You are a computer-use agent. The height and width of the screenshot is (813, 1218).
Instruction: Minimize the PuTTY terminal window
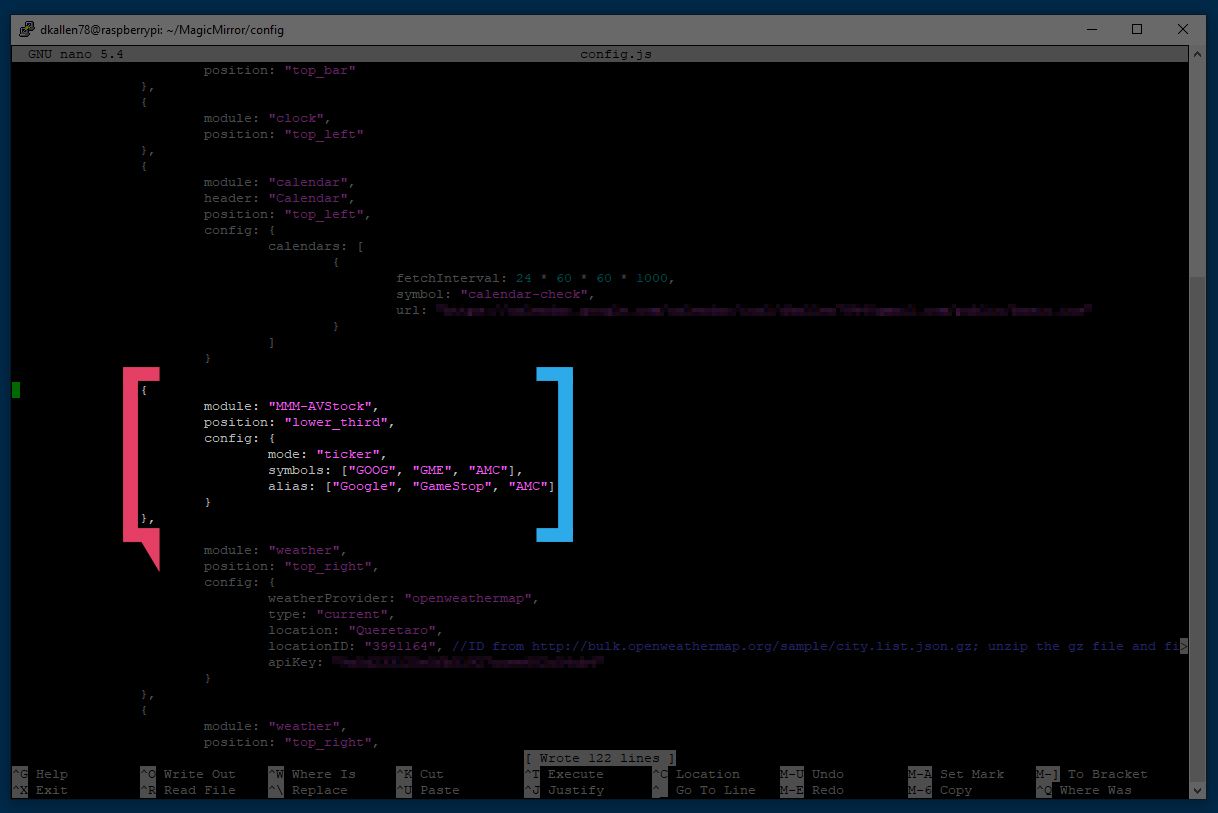tap(1090, 30)
